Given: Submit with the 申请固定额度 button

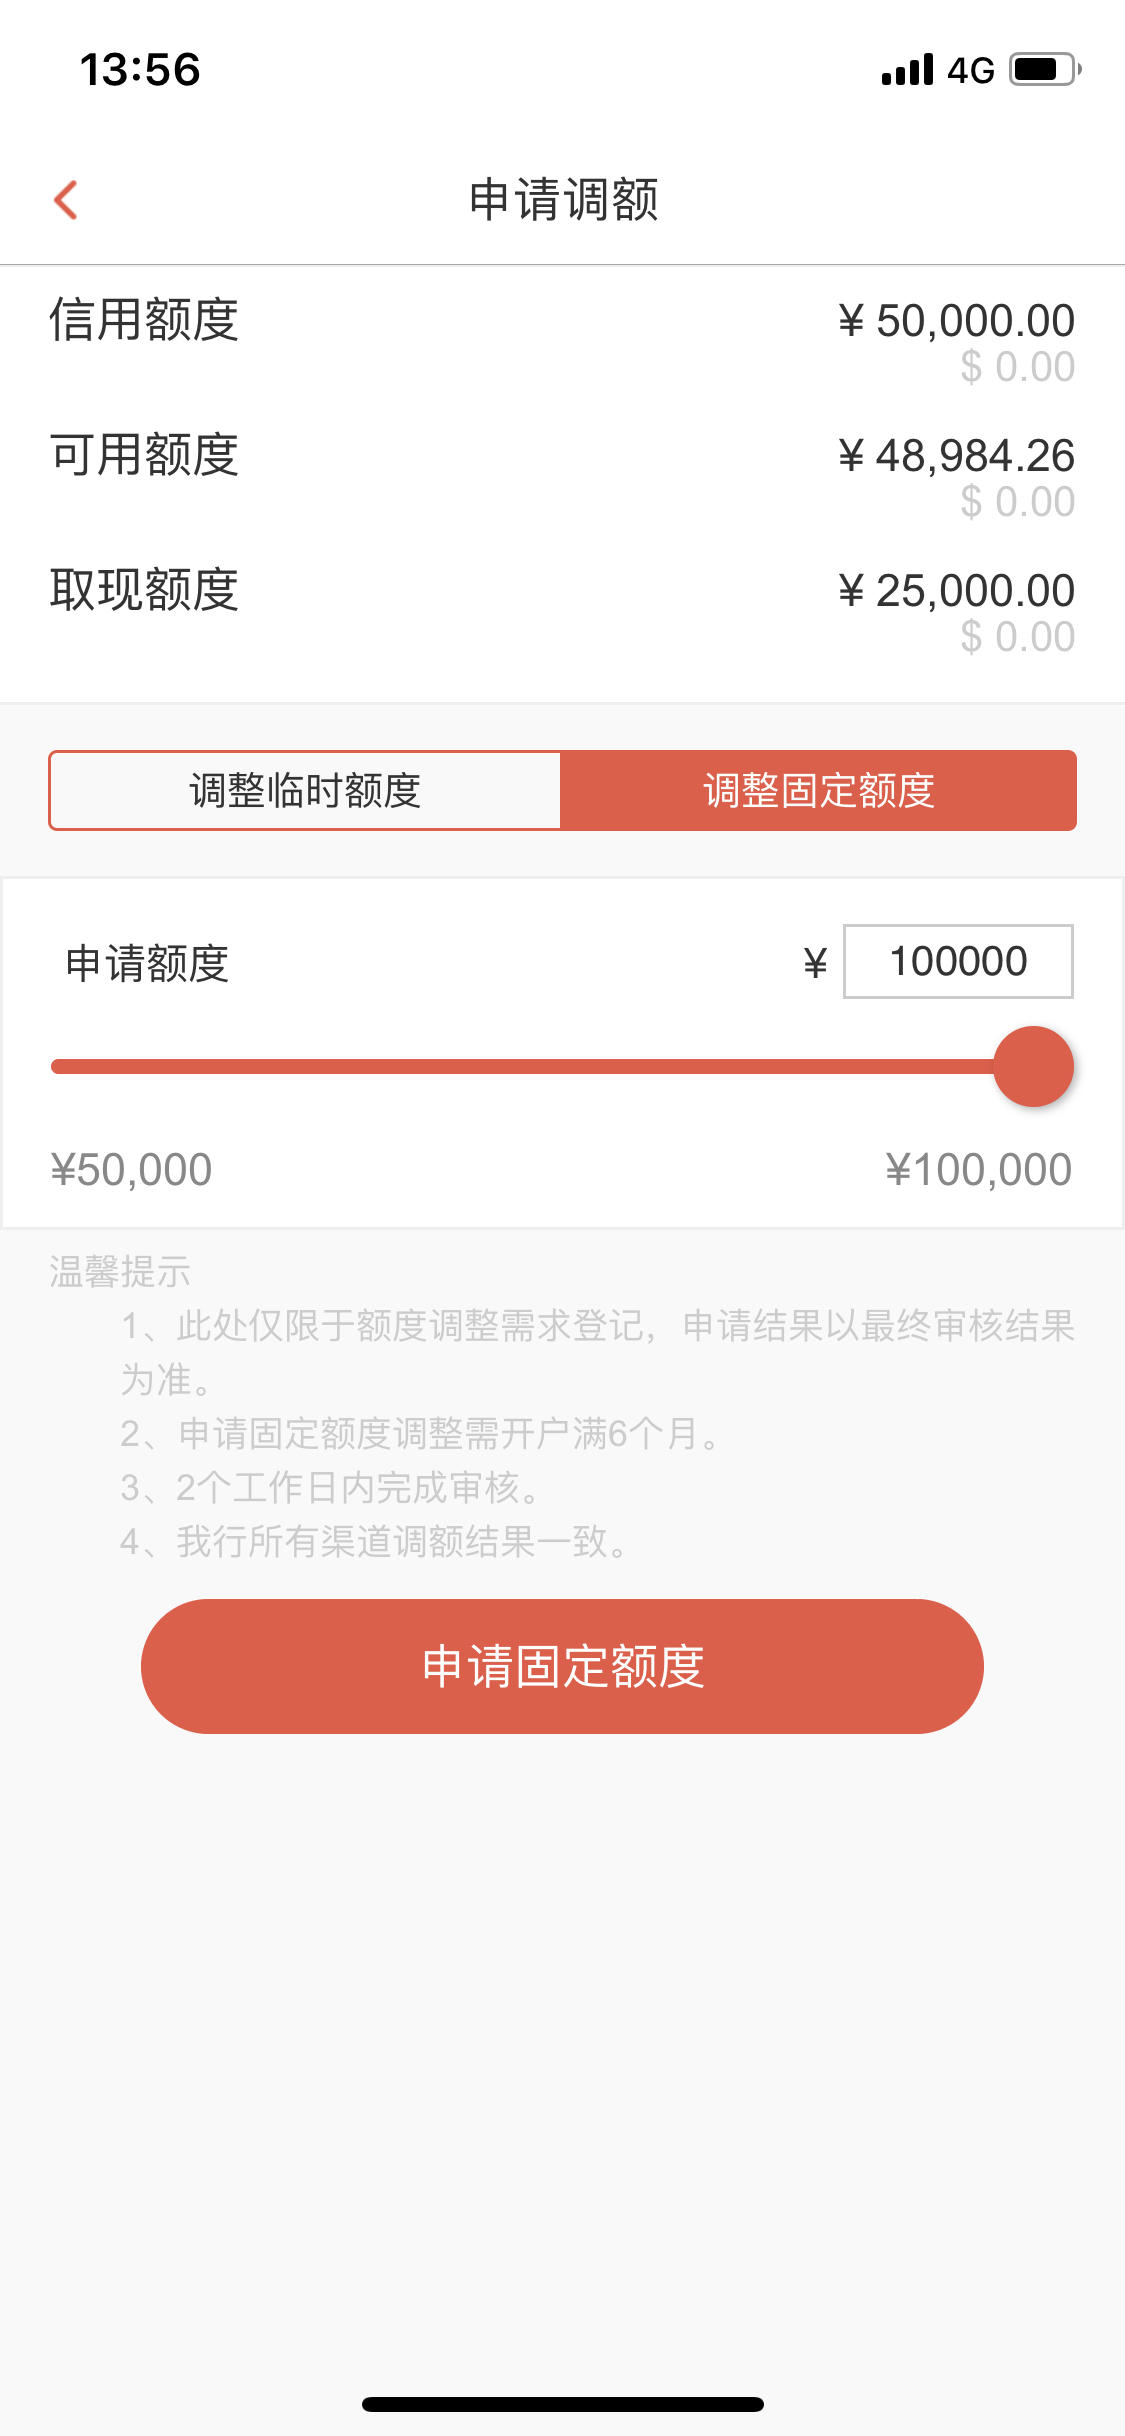Looking at the screenshot, I should 562,1666.
